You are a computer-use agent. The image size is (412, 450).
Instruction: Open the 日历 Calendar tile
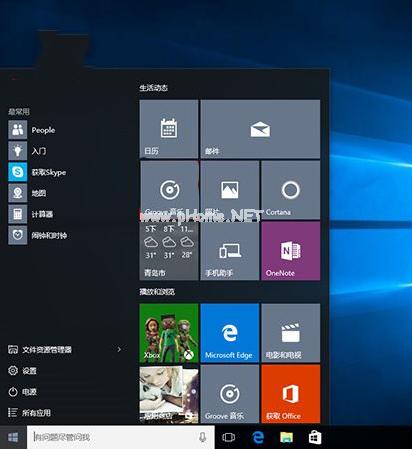click(169, 129)
